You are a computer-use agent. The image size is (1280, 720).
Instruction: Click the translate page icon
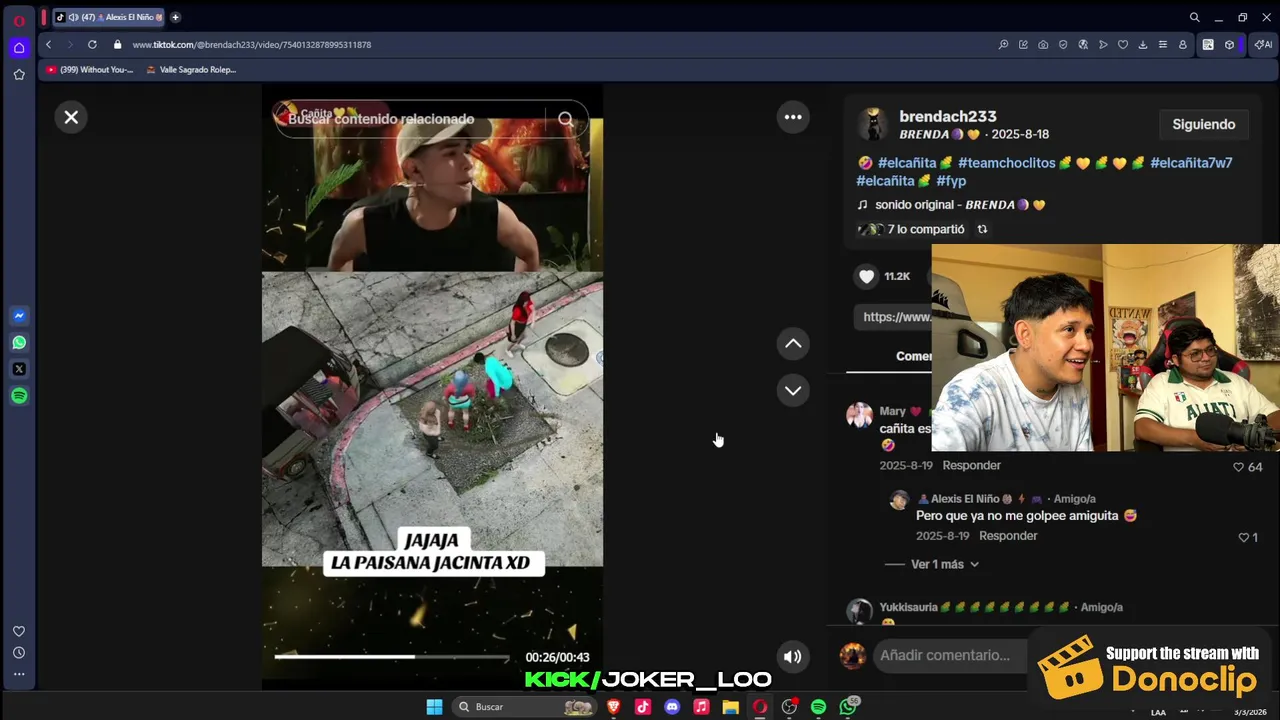tap(1083, 44)
